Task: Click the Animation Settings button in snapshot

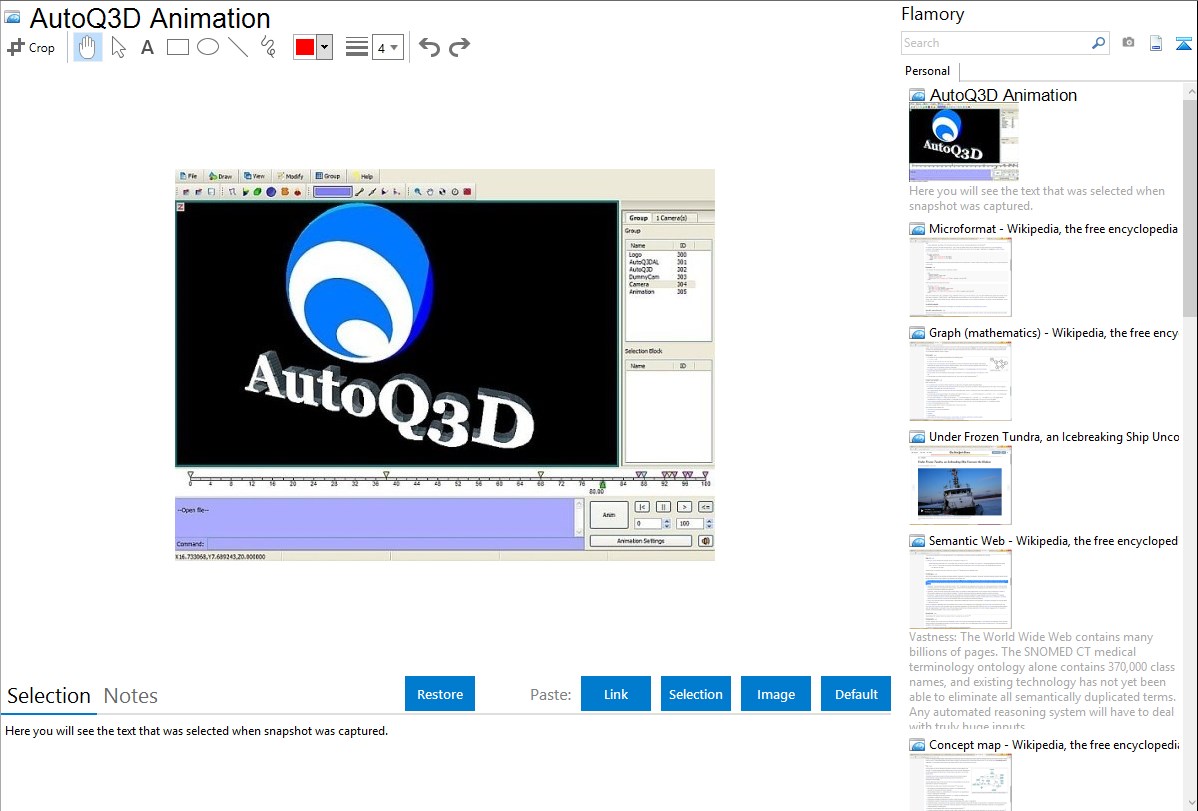Action: click(640, 540)
